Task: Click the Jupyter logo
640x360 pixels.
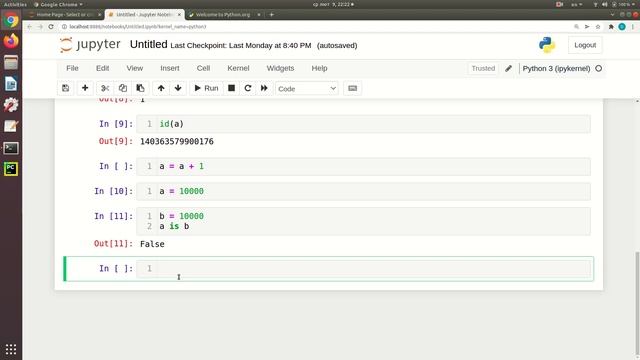Action: 90,44
